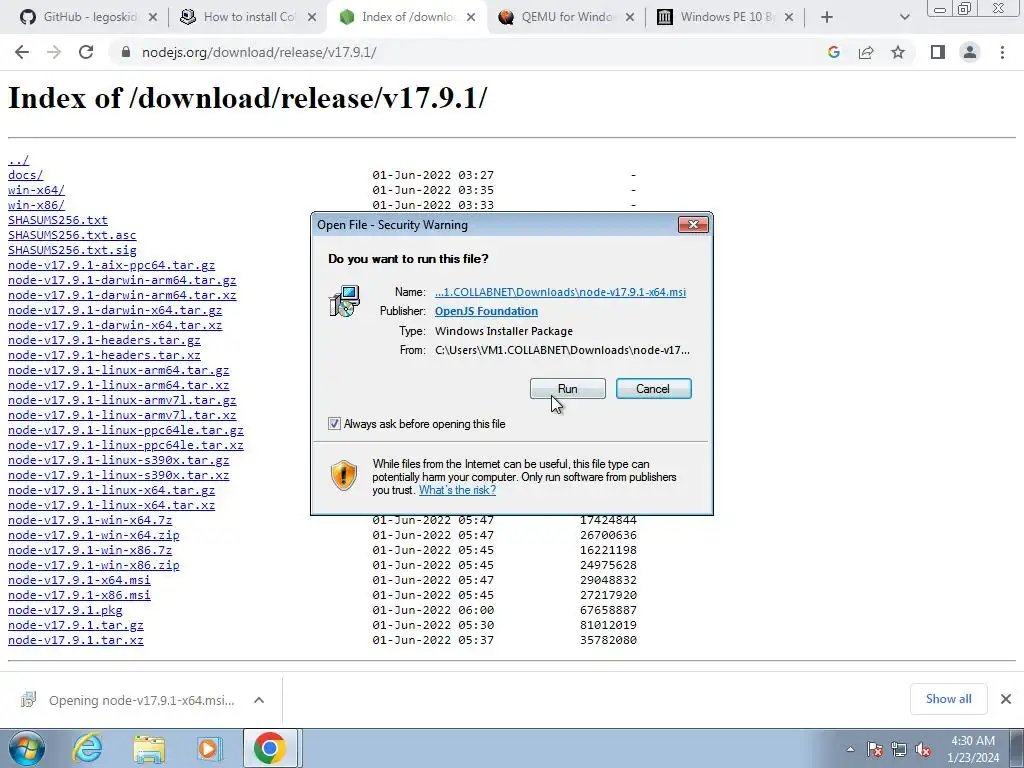The width and height of the screenshot is (1024, 768).
Task: Switch to the GitHub - legoskid tab
Action: click(89, 17)
